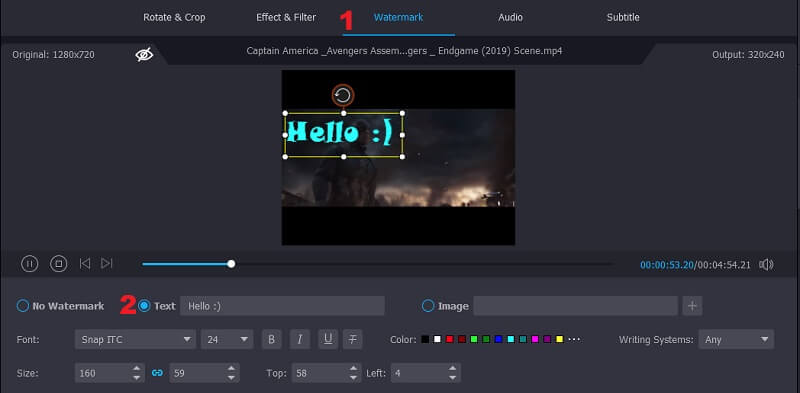Decrease the Top position value
Screen dimensions: 800x393
pos(353,378)
